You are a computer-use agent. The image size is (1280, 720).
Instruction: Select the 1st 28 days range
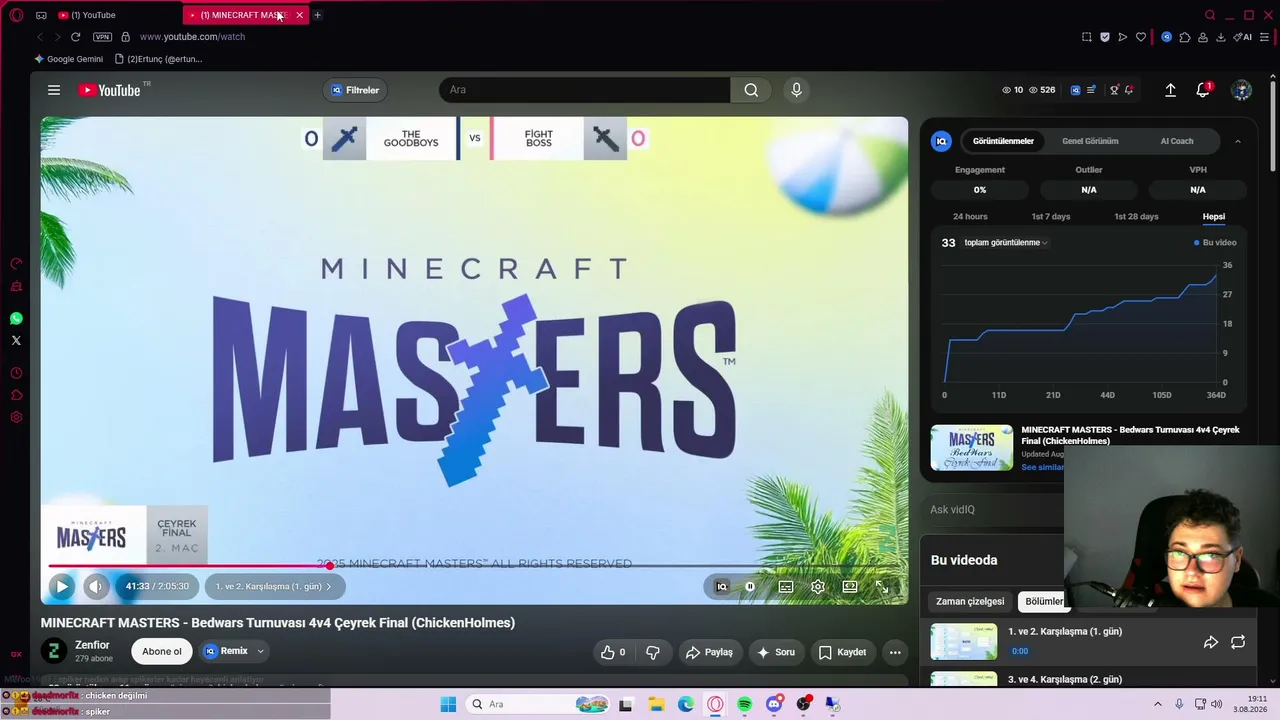[1136, 216]
